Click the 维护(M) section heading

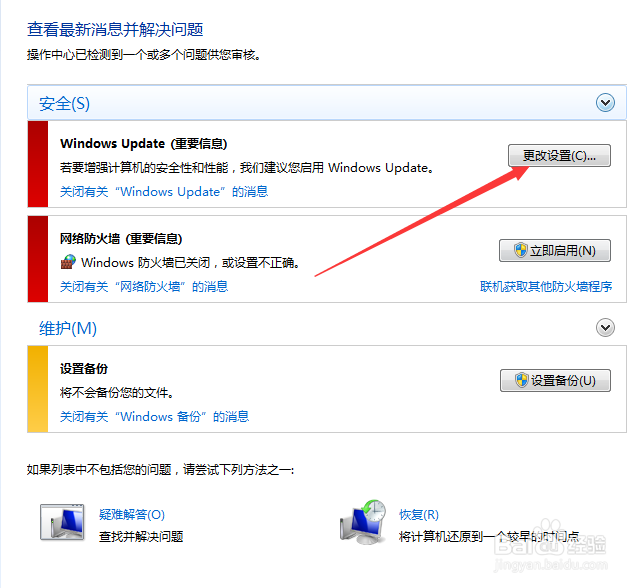click(x=68, y=328)
